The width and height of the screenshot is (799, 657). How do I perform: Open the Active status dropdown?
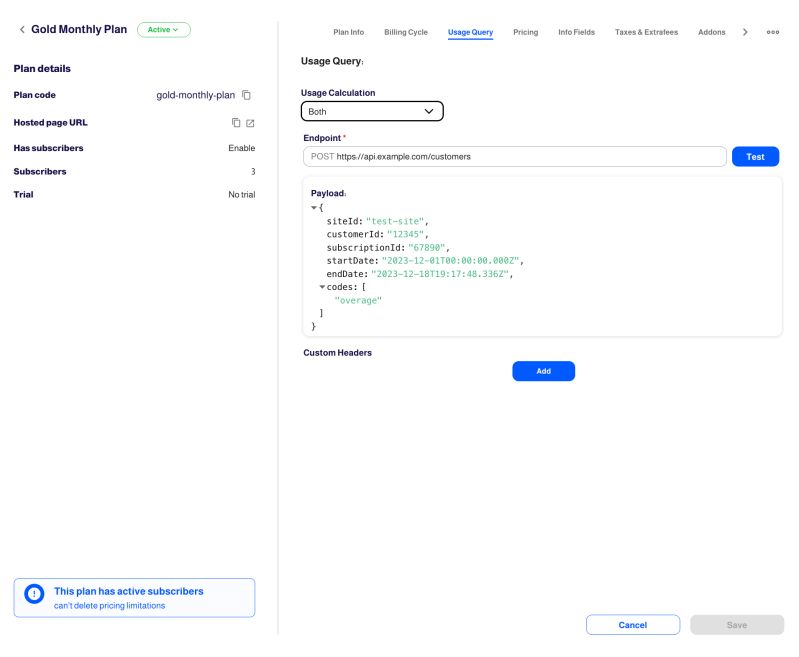164,30
